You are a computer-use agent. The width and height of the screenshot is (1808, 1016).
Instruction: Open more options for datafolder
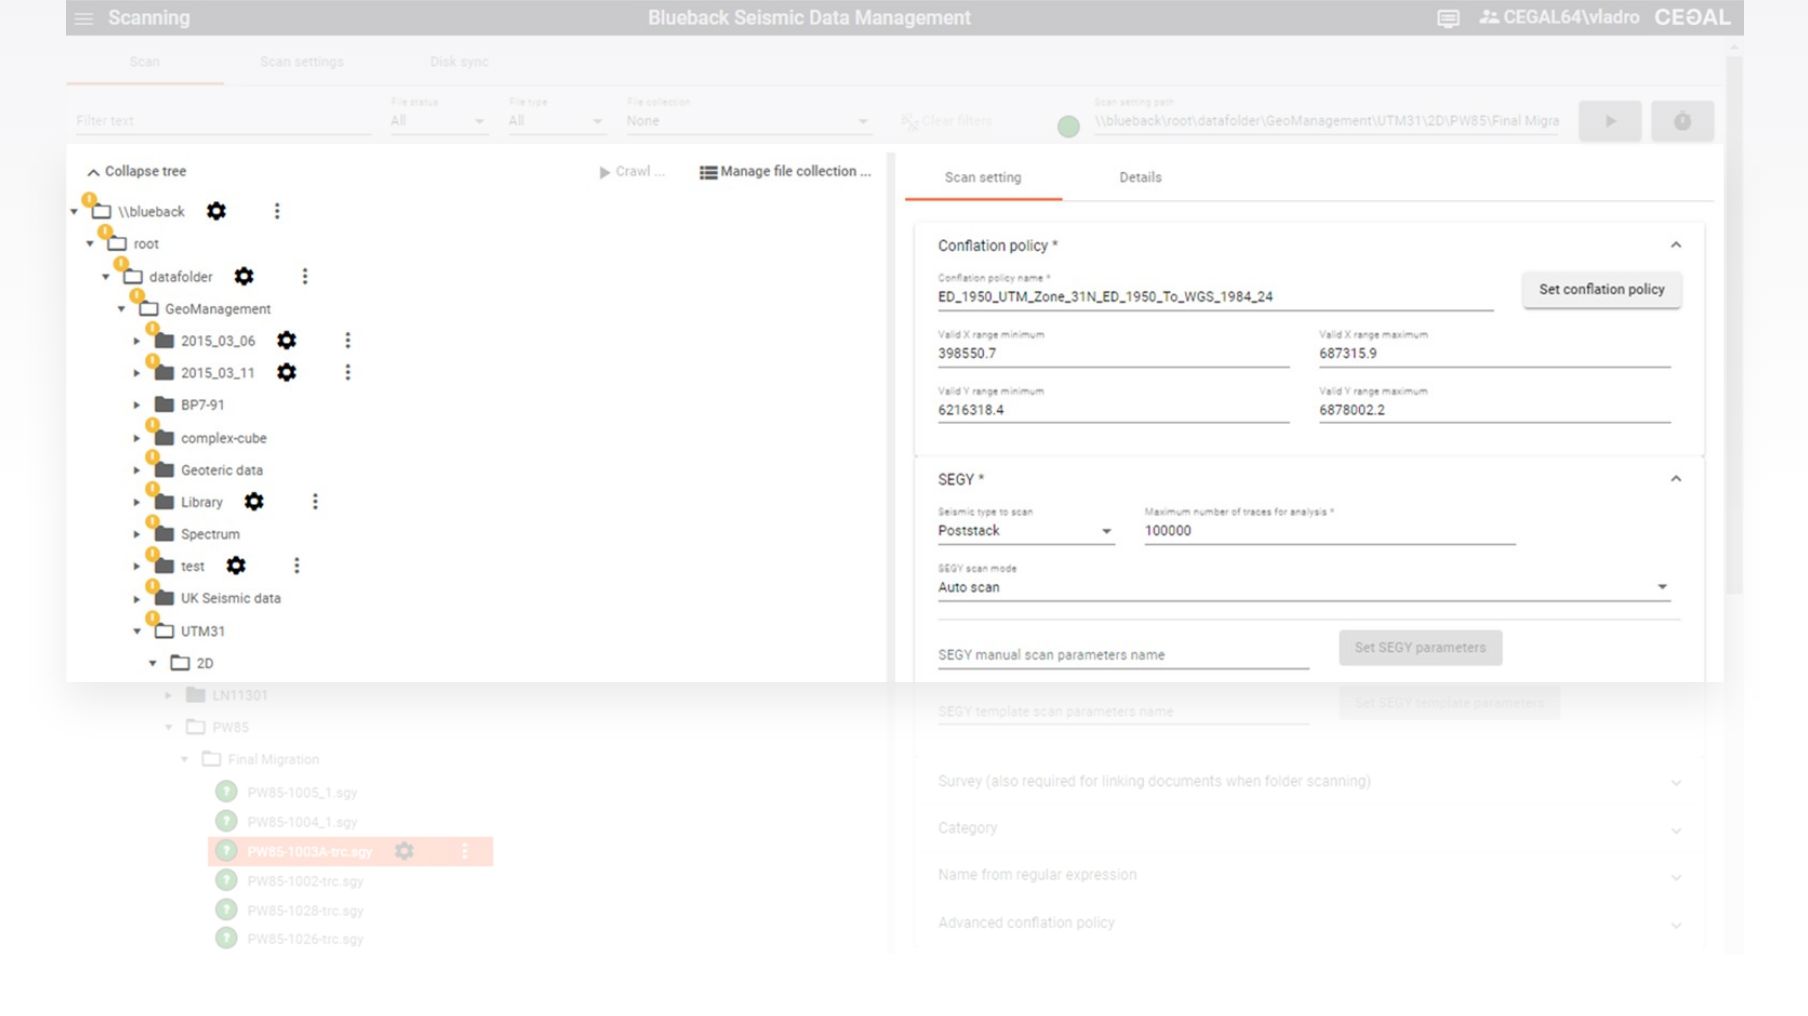coord(305,276)
